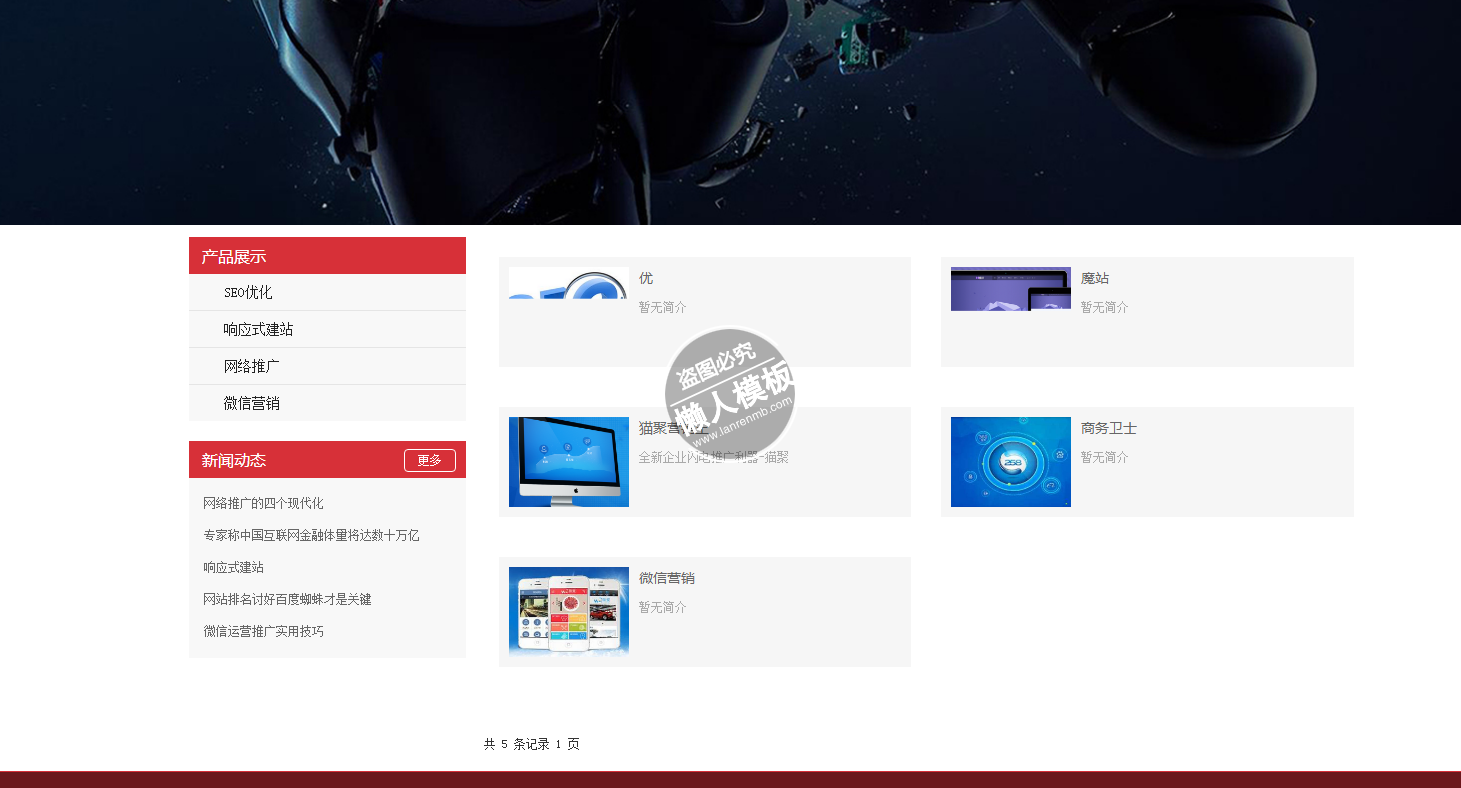Open the 猫聚 iMac monitor thumbnail
Screen dimensions: 1461x788
[x=568, y=462]
